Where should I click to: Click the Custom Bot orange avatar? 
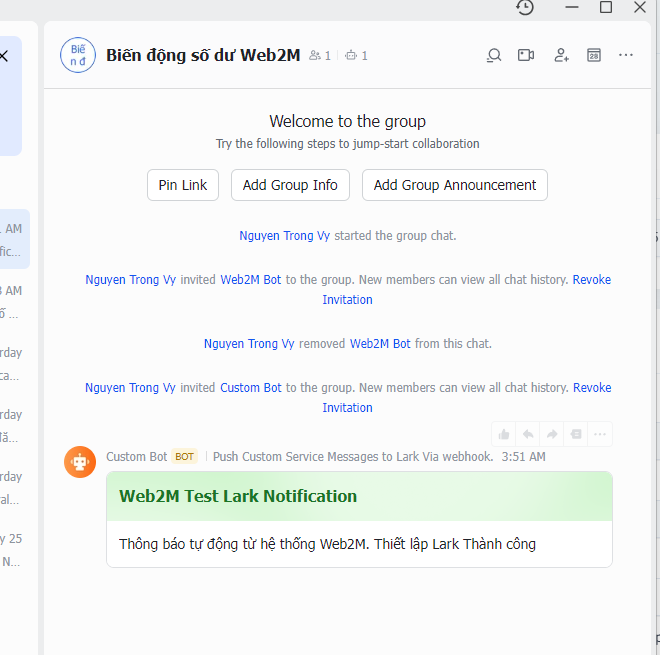click(80, 462)
